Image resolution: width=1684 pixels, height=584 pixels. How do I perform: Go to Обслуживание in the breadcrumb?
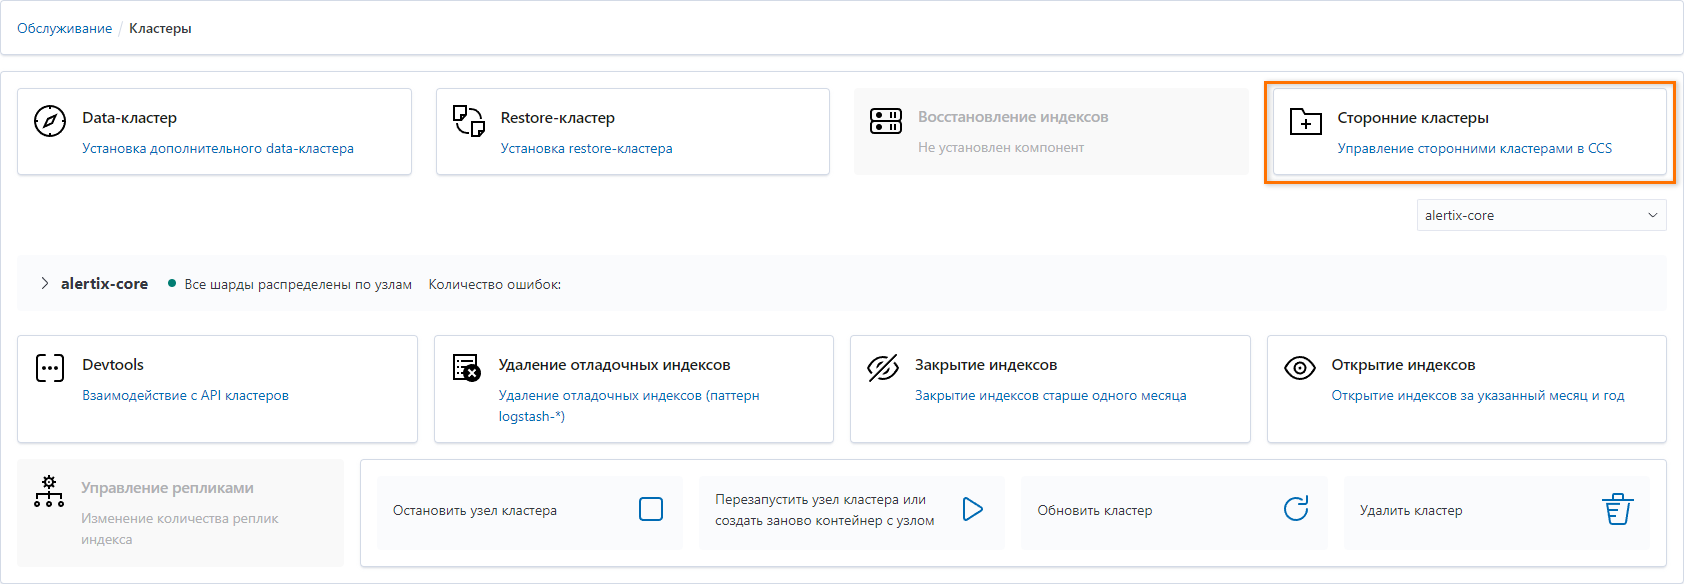click(x=64, y=28)
